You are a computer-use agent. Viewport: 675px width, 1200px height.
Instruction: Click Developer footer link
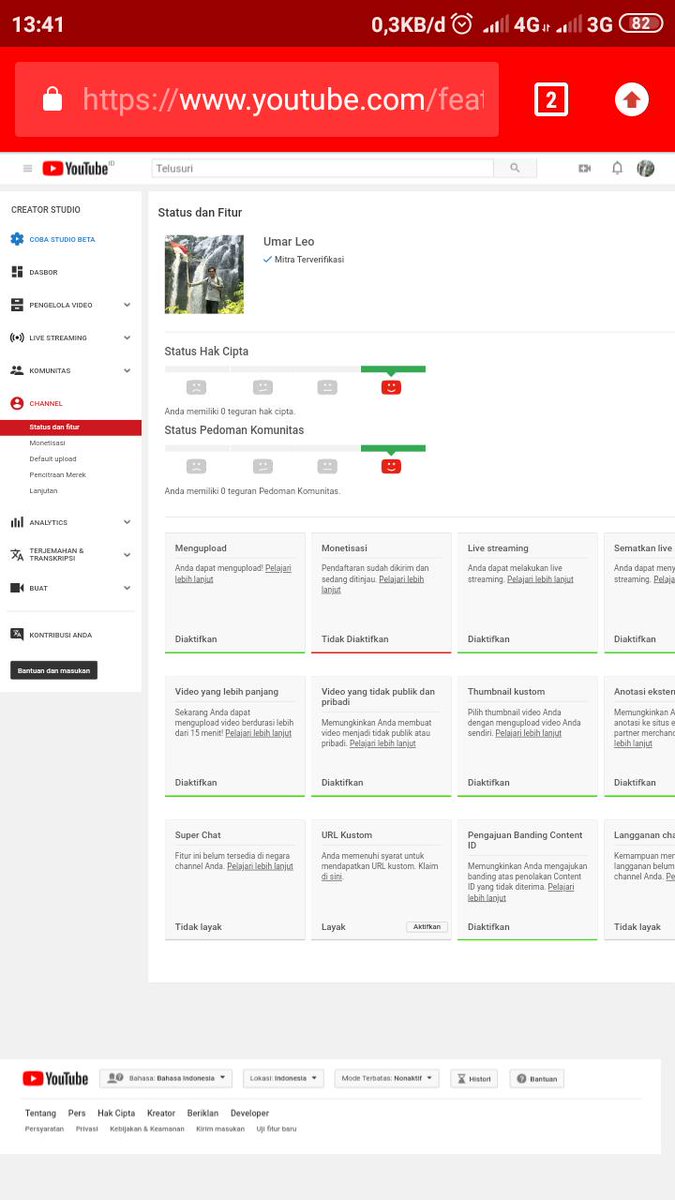(x=250, y=1113)
